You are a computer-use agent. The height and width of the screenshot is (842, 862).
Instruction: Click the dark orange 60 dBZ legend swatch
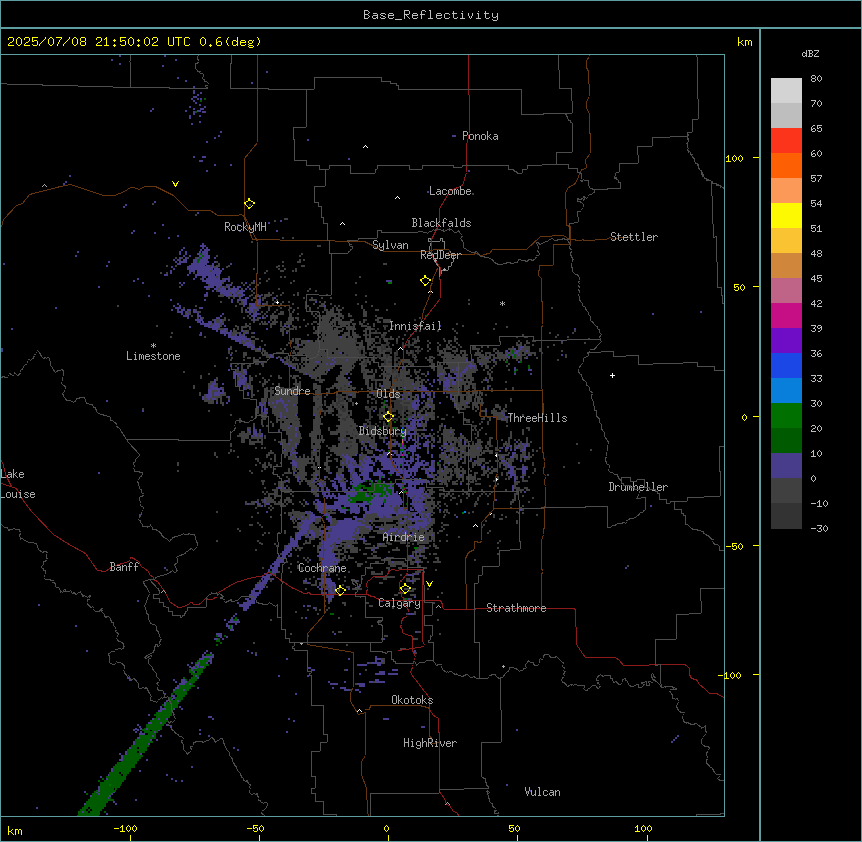tap(786, 165)
